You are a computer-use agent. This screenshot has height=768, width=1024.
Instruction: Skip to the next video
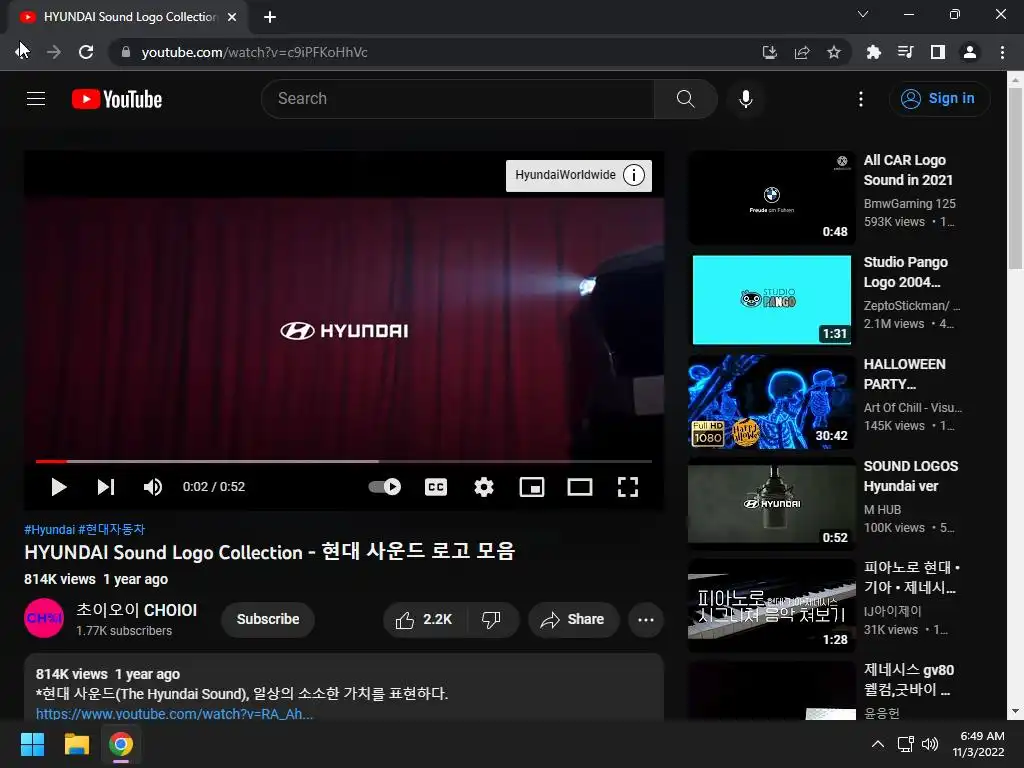pos(106,487)
